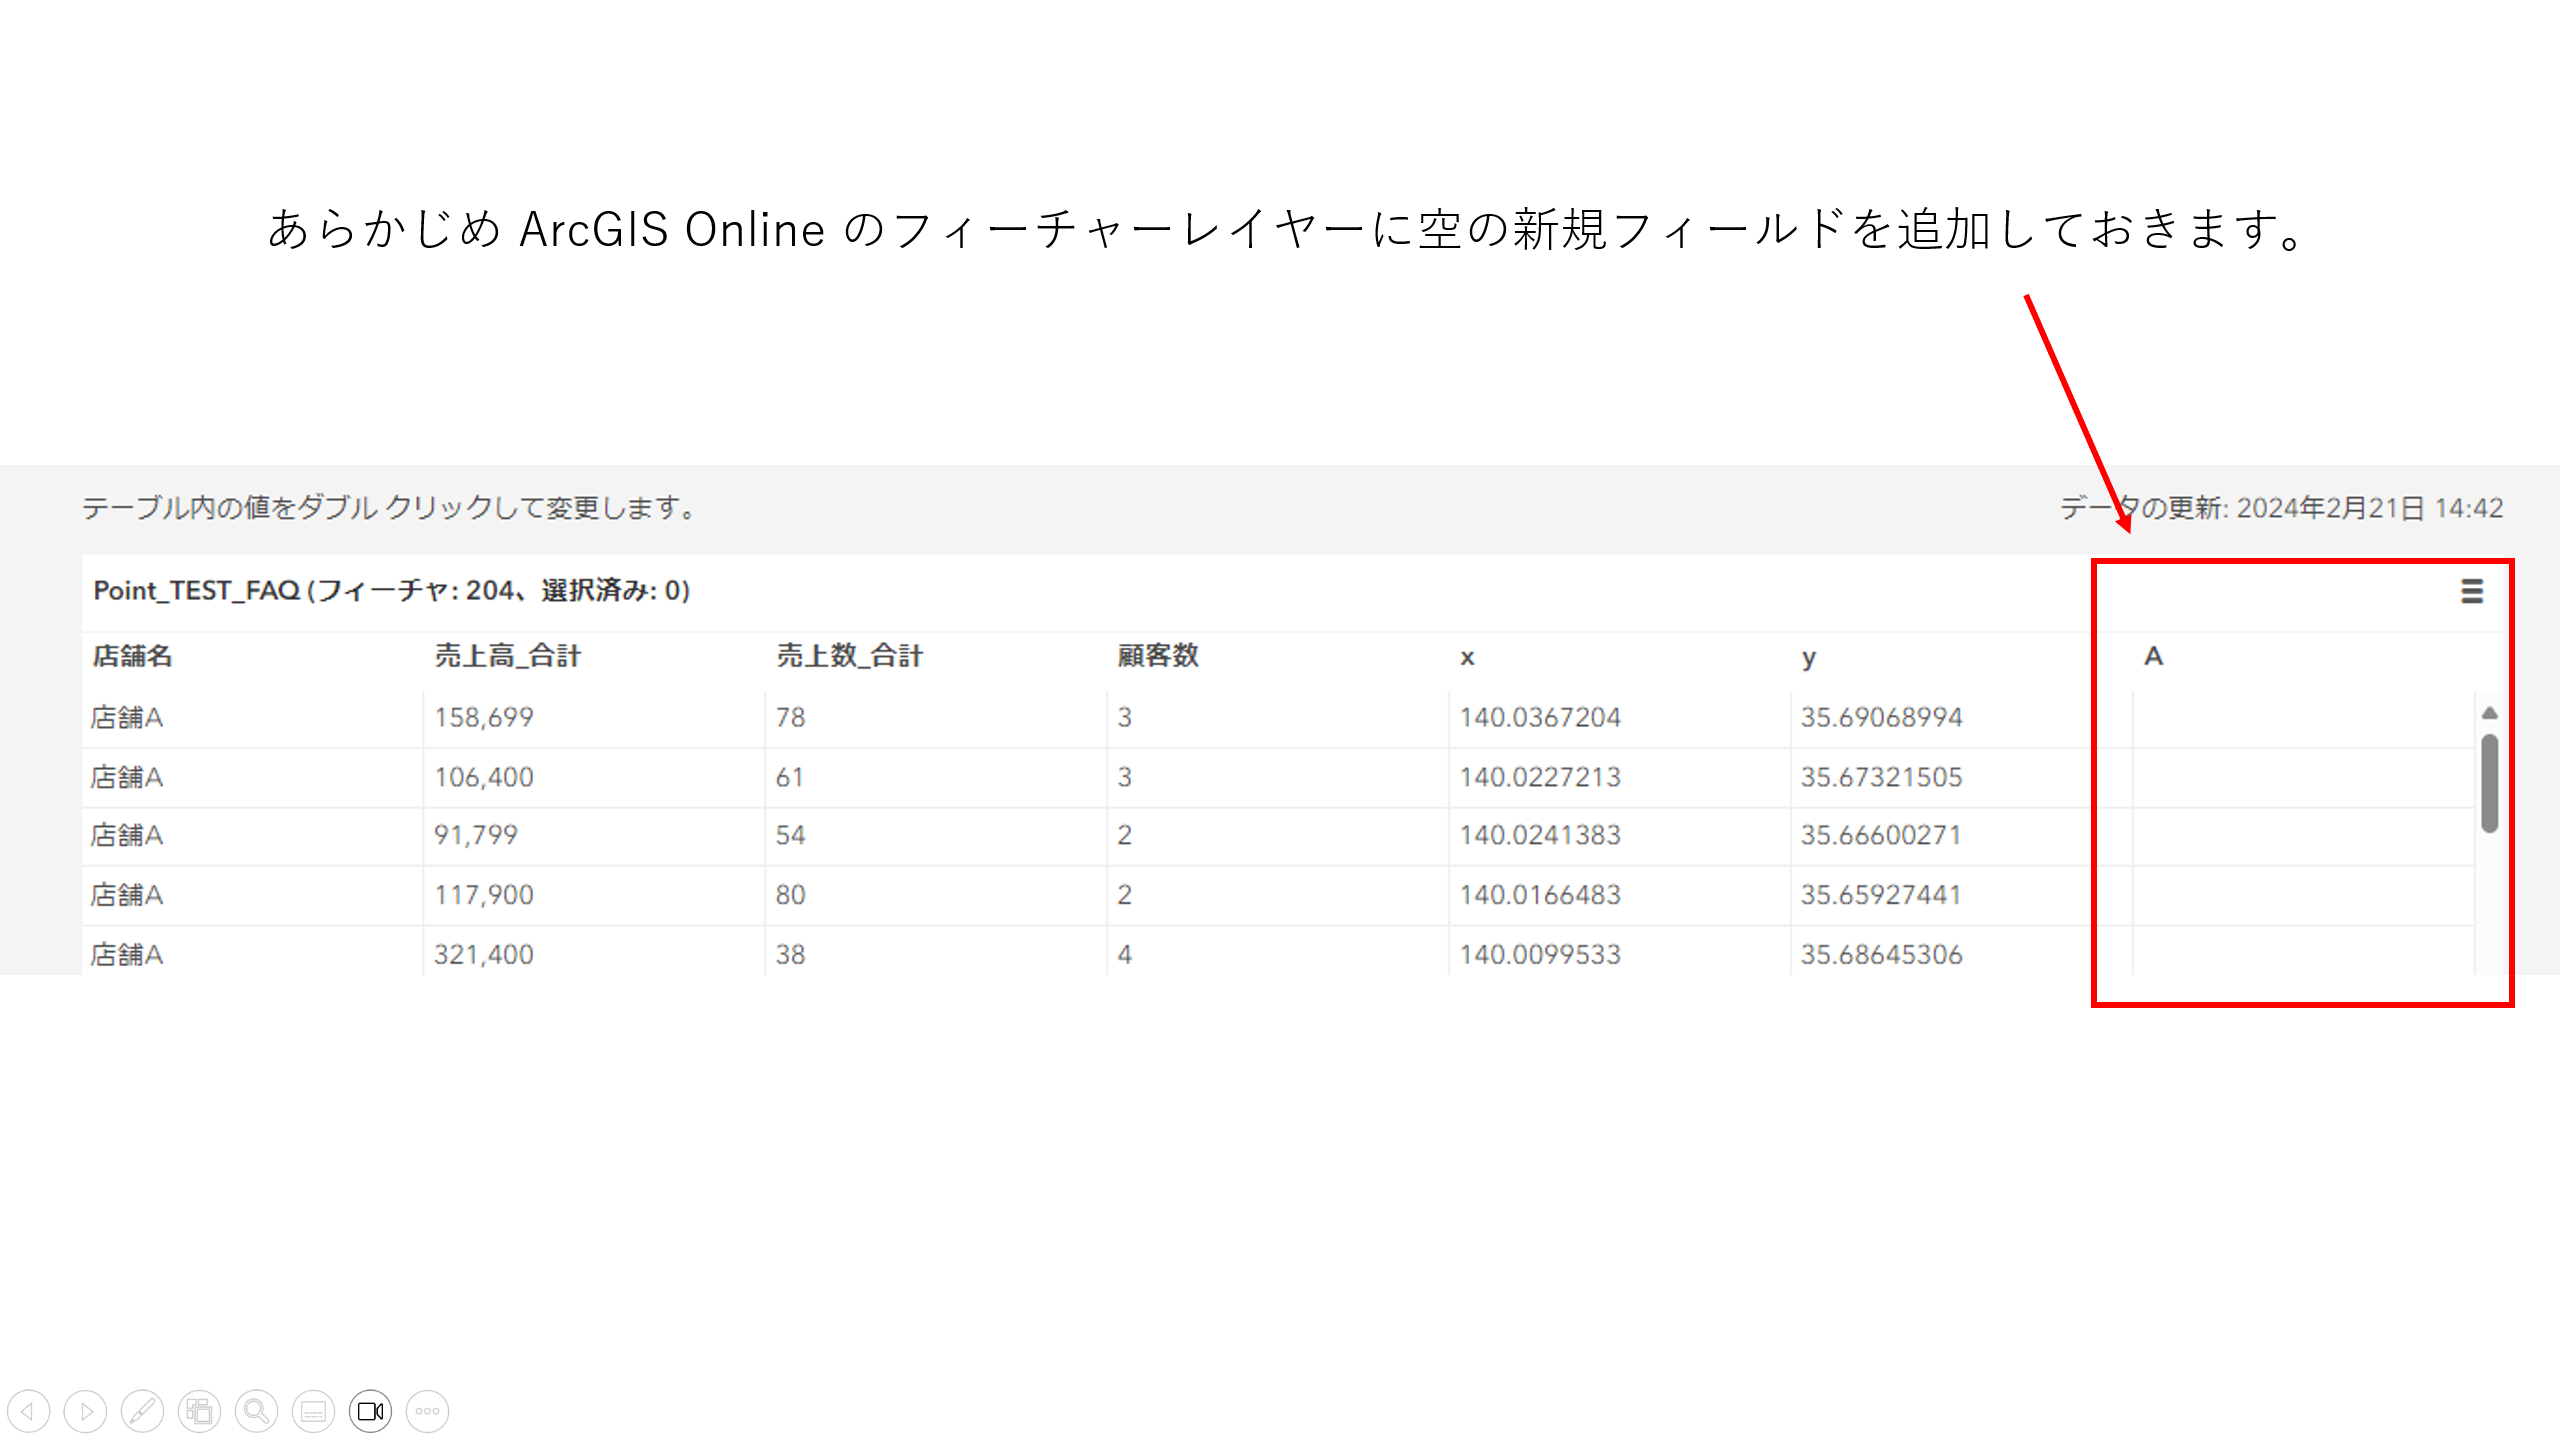
Task: Select the y column header
Action: pos(1808,658)
